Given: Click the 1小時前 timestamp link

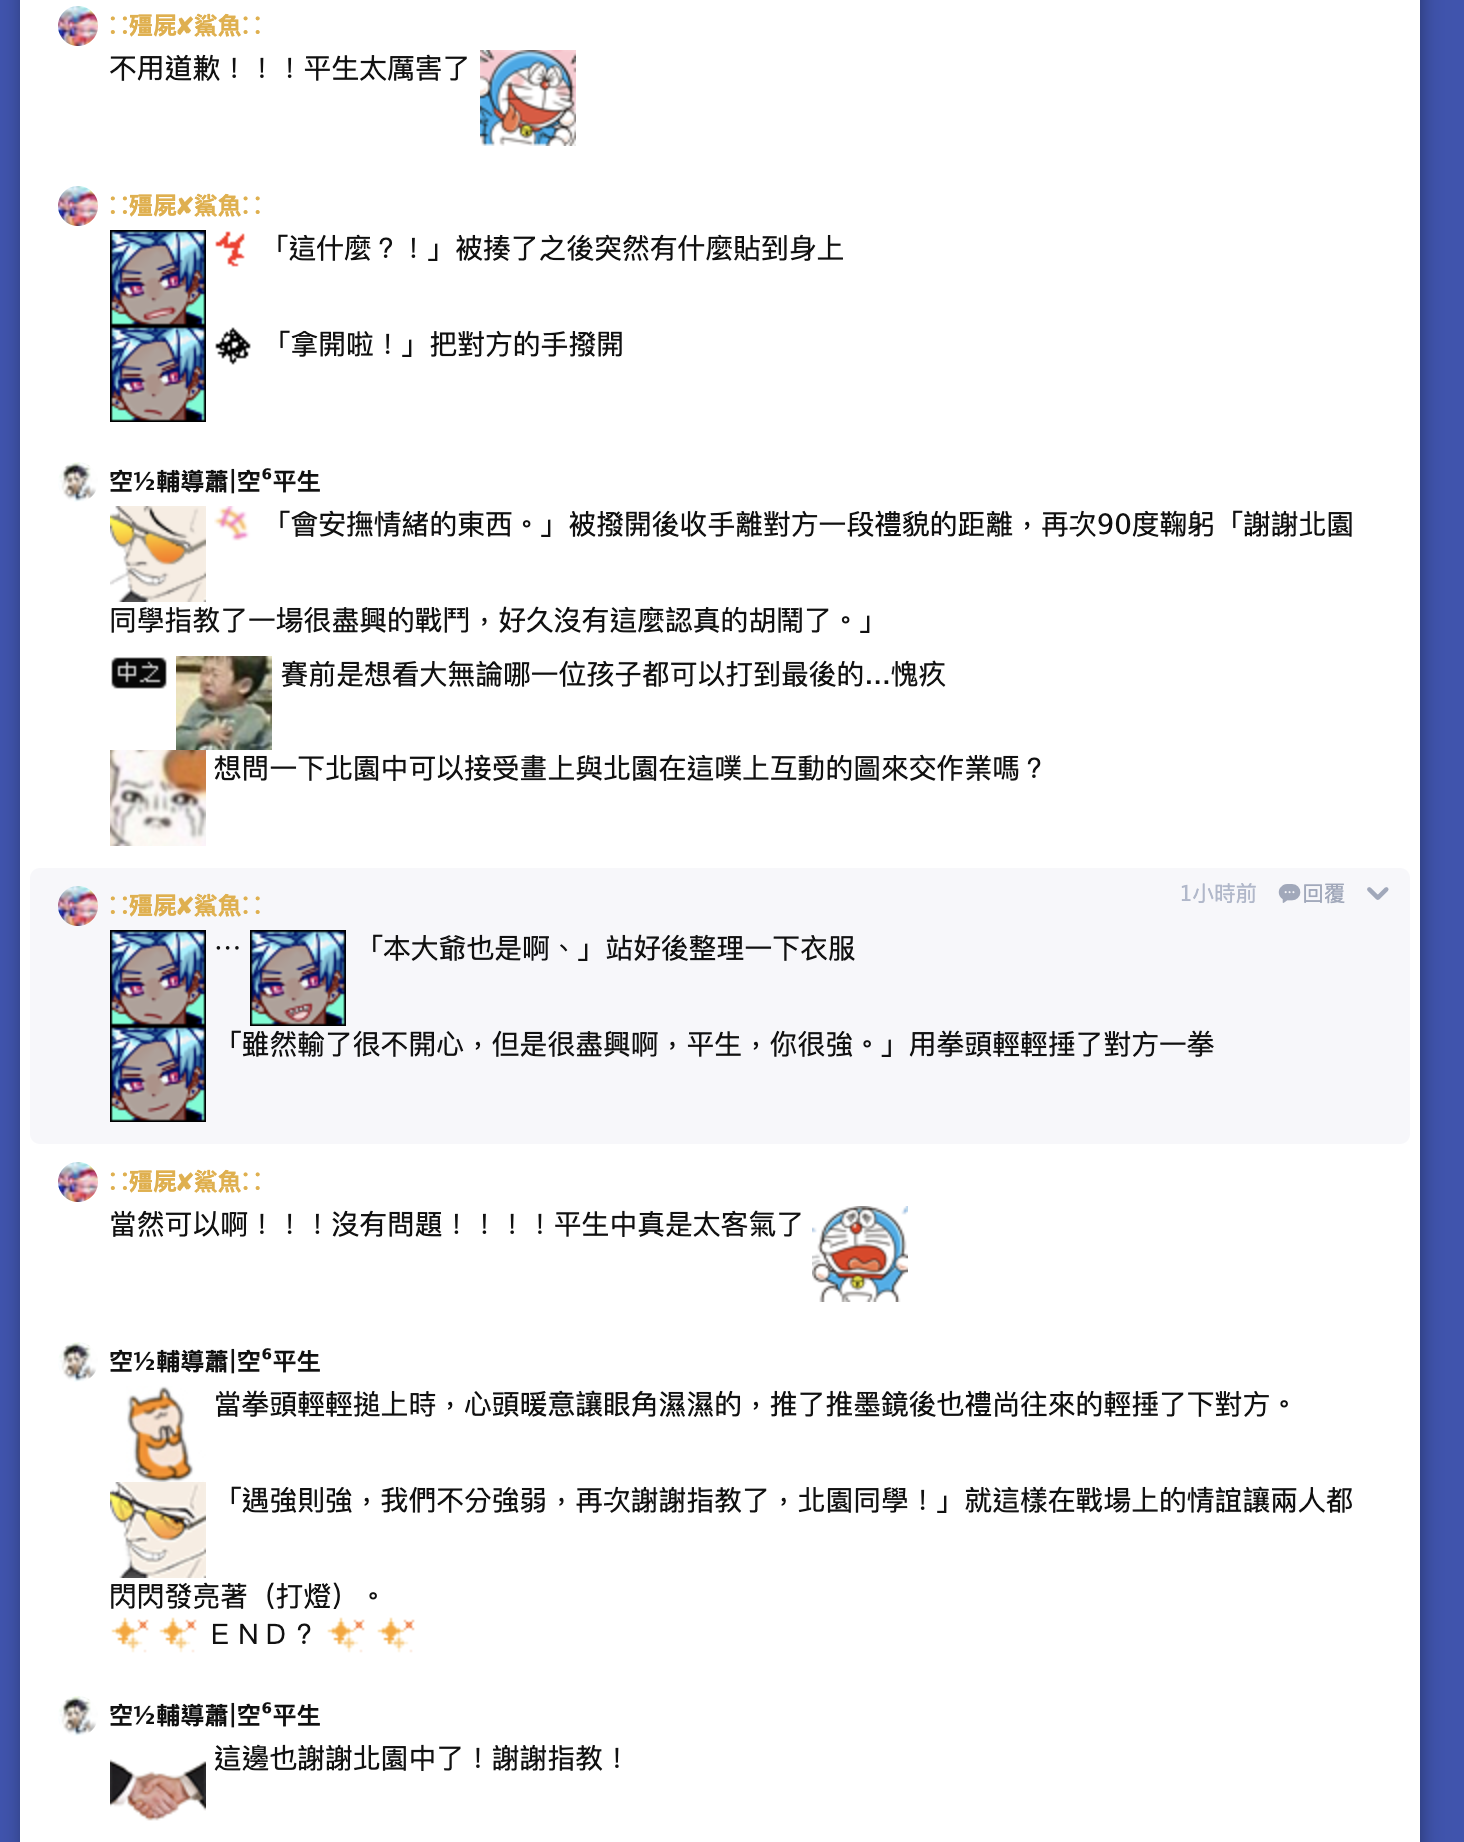Looking at the screenshot, I should click(1217, 893).
